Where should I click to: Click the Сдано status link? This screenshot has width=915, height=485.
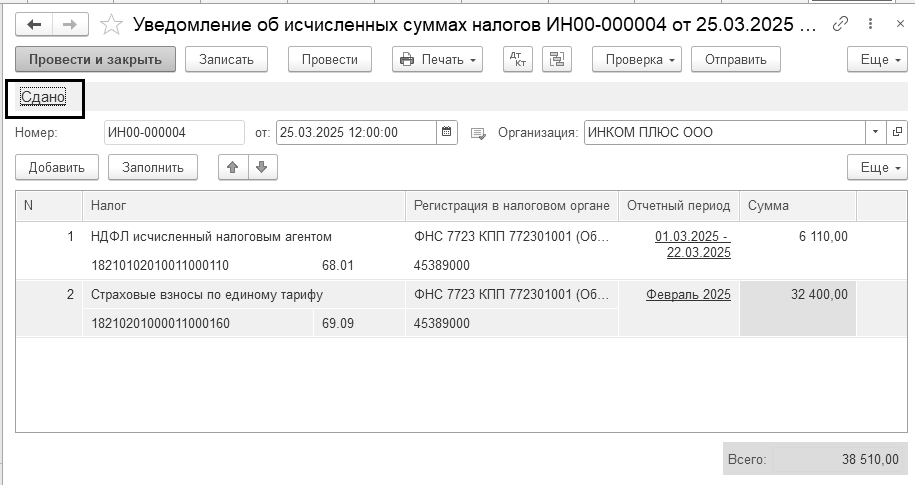(43, 97)
